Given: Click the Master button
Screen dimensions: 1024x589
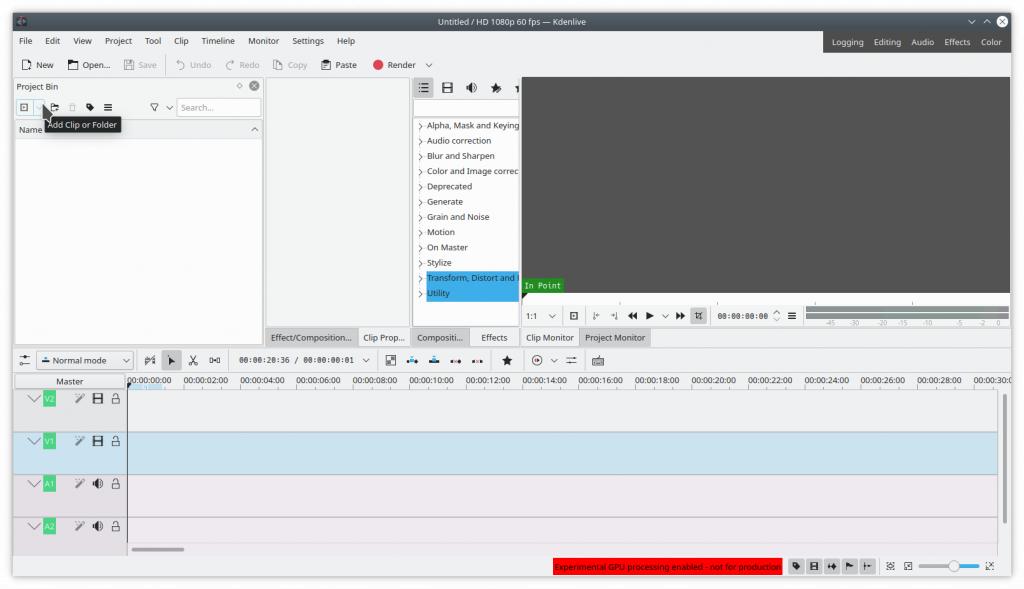Looking at the screenshot, I should coord(70,381).
